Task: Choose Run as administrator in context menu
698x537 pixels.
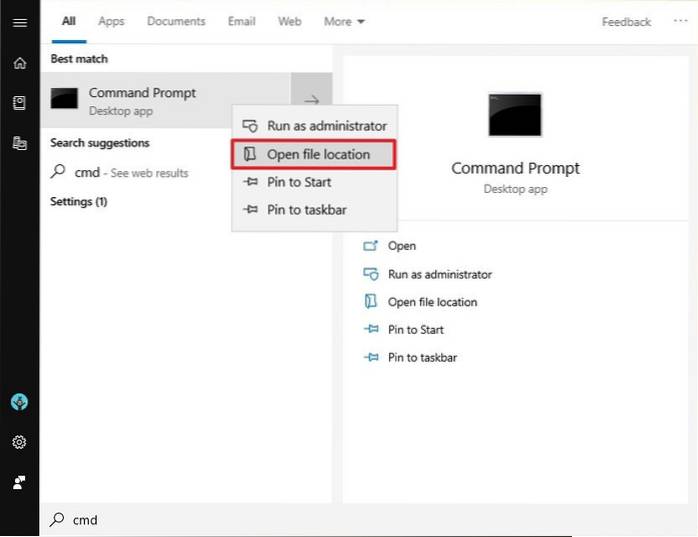Action: 326,126
